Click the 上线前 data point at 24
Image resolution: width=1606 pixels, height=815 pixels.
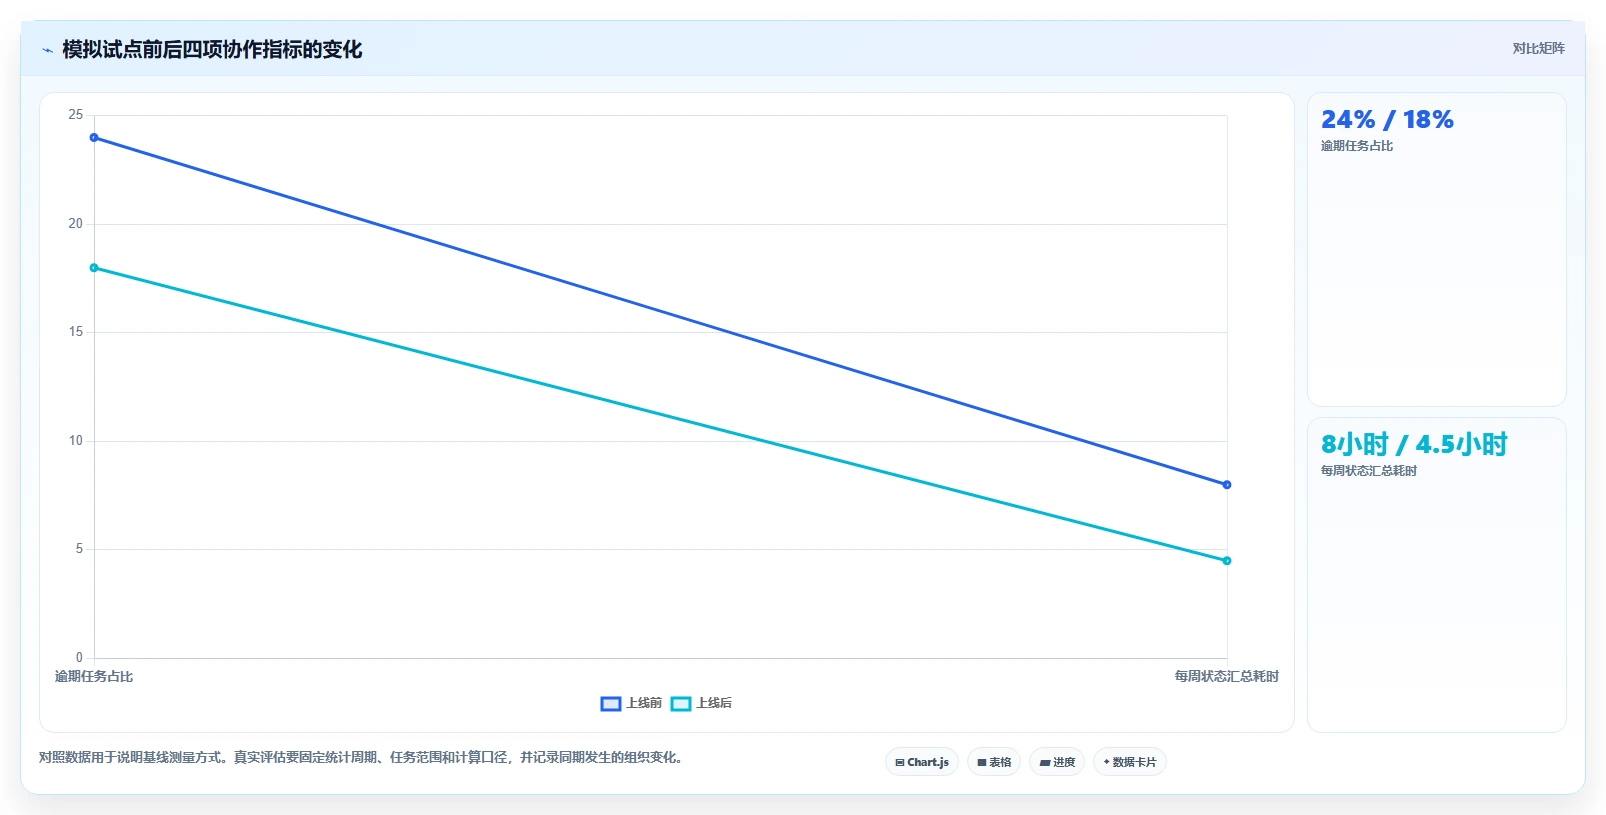pyautogui.click(x=94, y=138)
